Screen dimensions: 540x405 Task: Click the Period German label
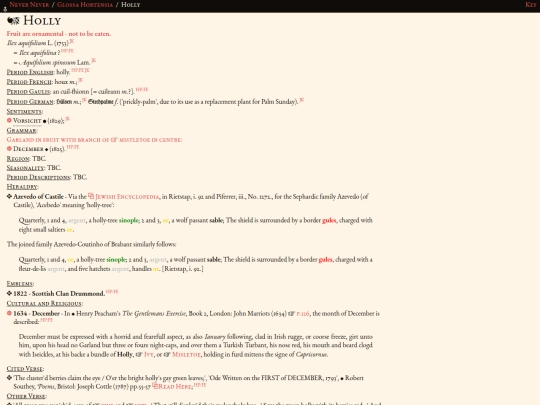30,102
